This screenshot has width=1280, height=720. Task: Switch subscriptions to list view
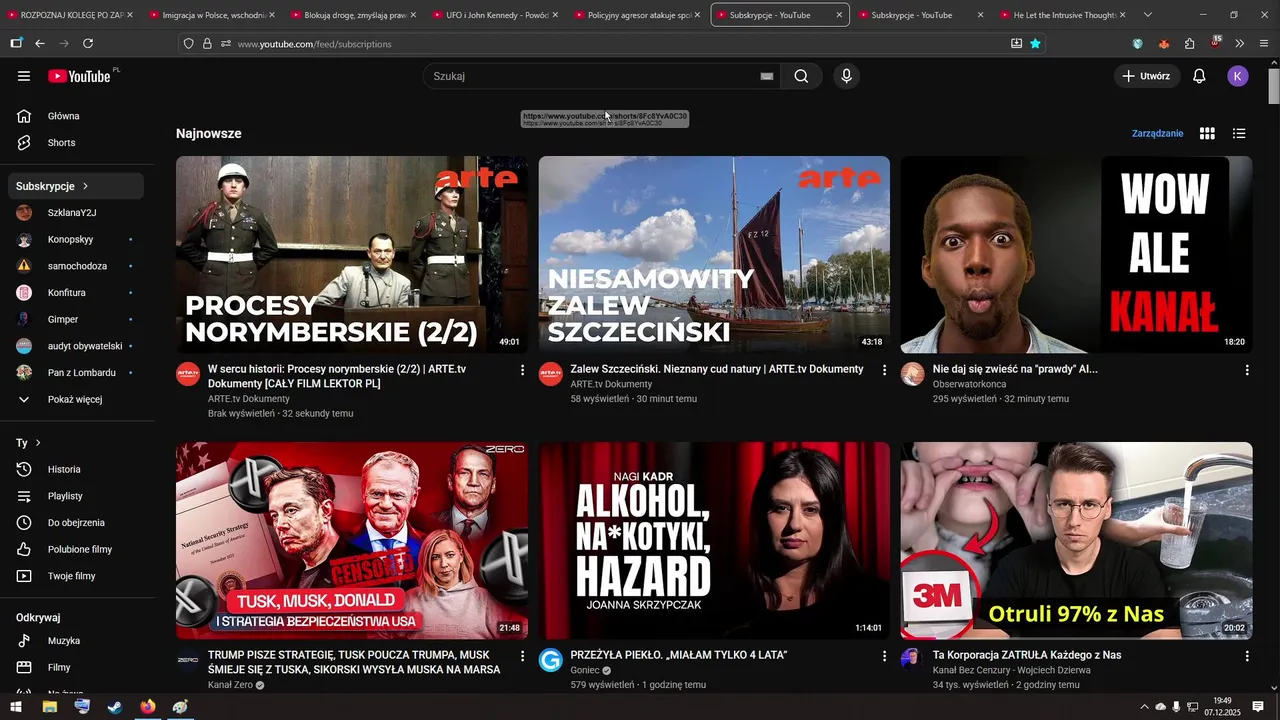pyautogui.click(x=1239, y=133)
